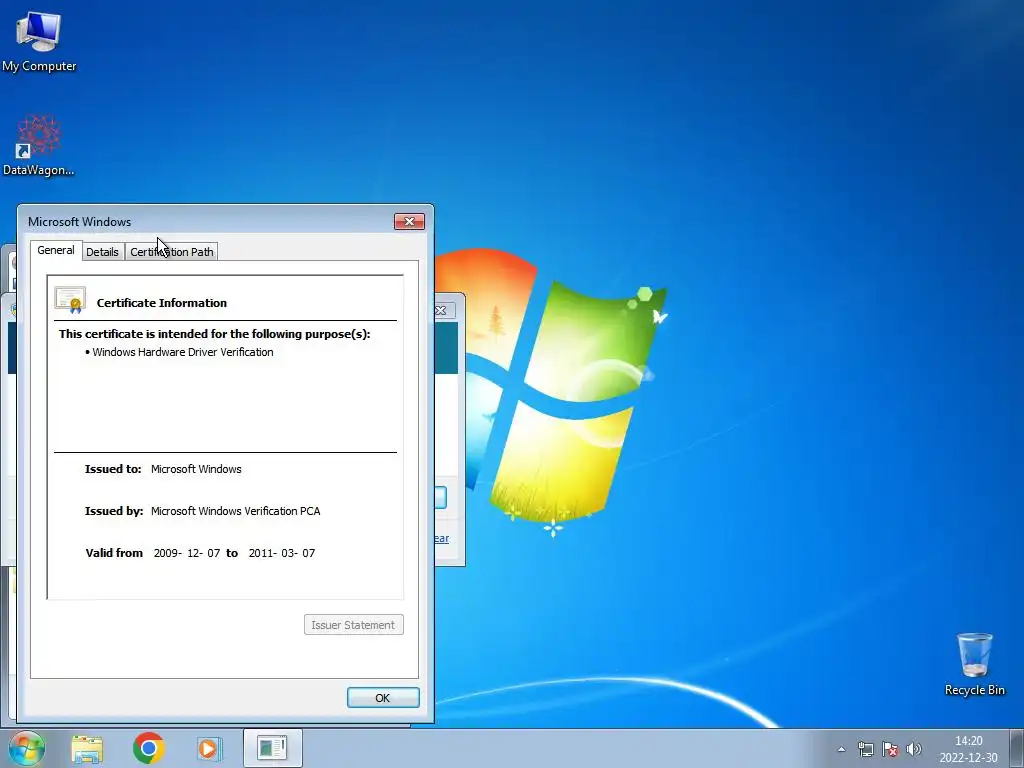Screen dimensions: 1024x768
Task: Switch to the General tab
Action: (56, 250)
